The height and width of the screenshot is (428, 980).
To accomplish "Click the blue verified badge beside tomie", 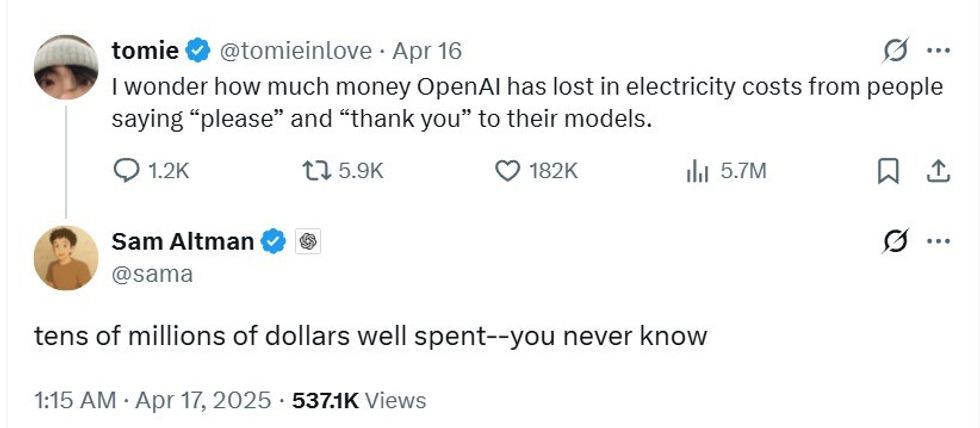I will (x=199, y=49).
